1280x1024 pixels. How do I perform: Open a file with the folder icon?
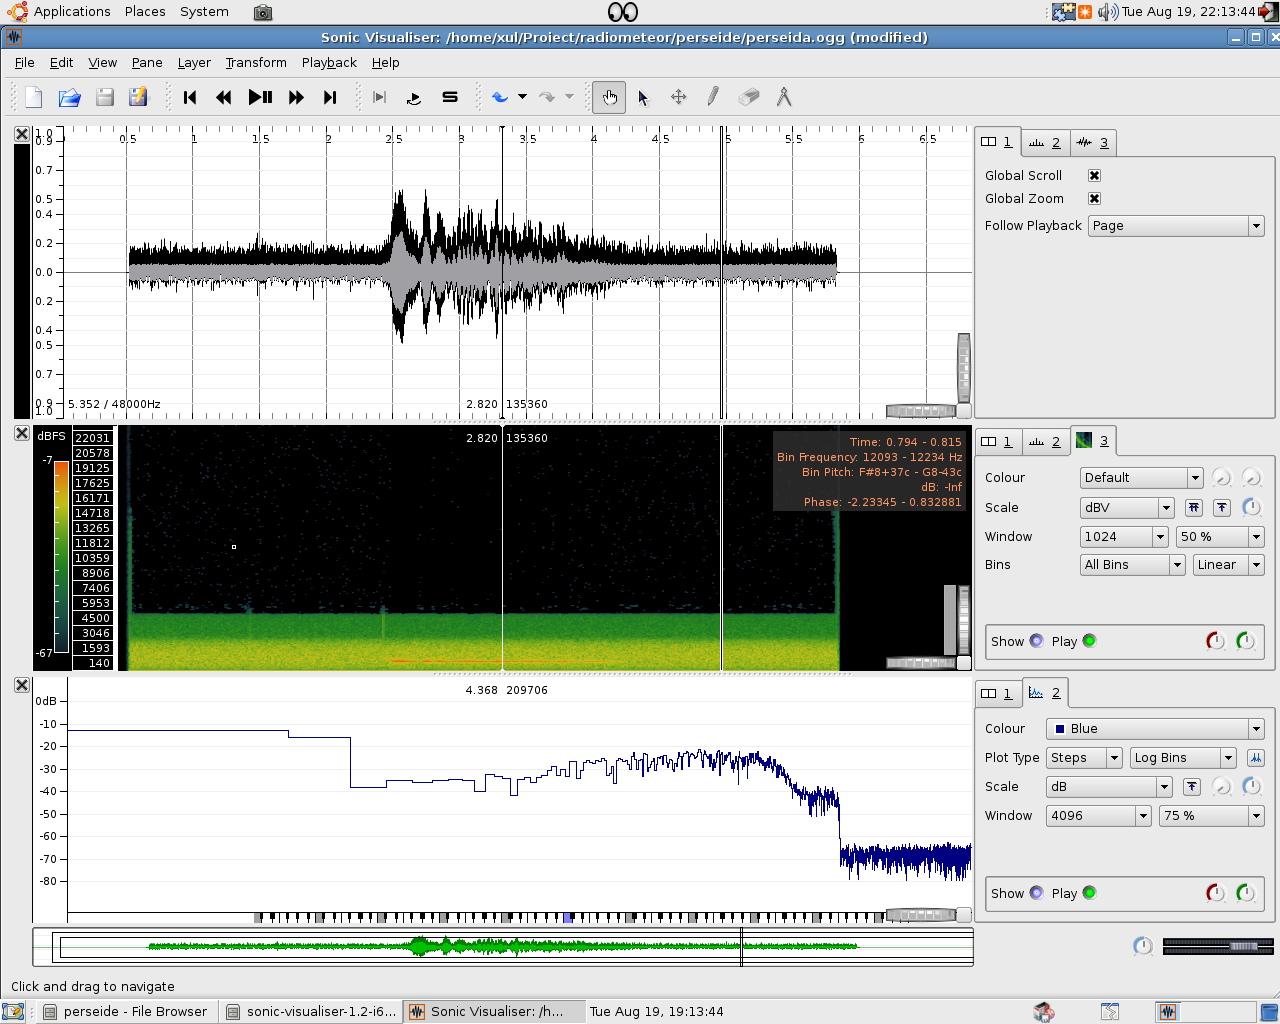[x=69, y=97]
